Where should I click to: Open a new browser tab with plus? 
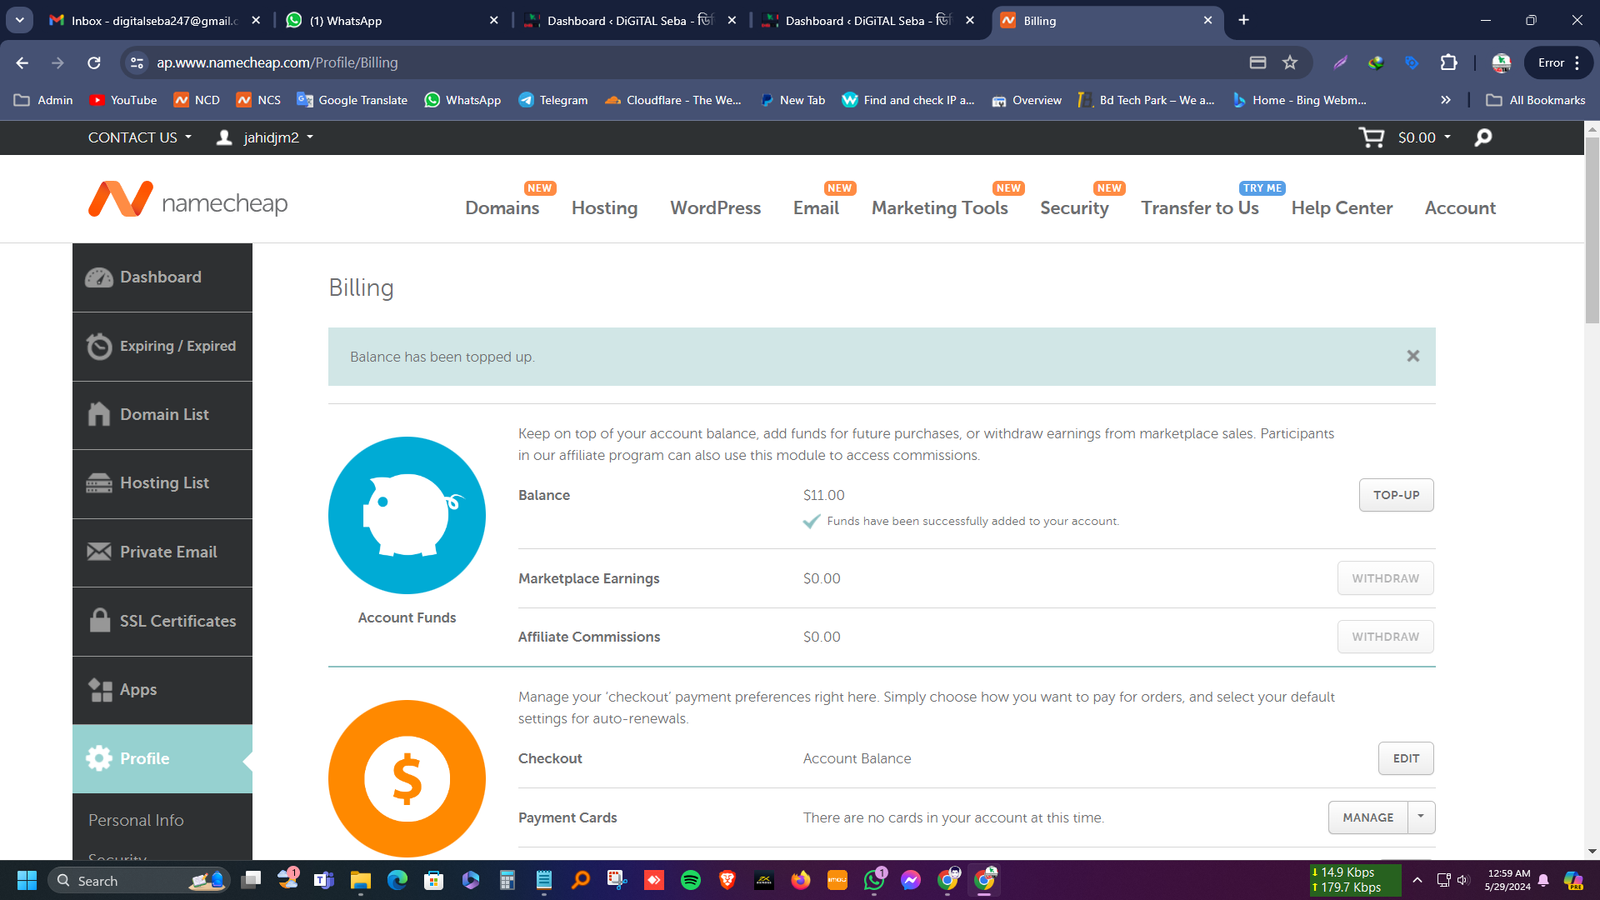coord(1243,20)
